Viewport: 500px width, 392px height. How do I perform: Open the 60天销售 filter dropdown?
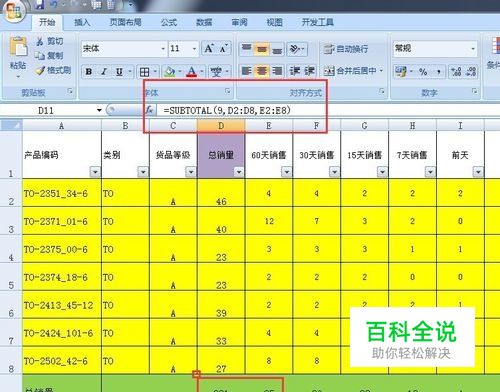coord(287,172)
